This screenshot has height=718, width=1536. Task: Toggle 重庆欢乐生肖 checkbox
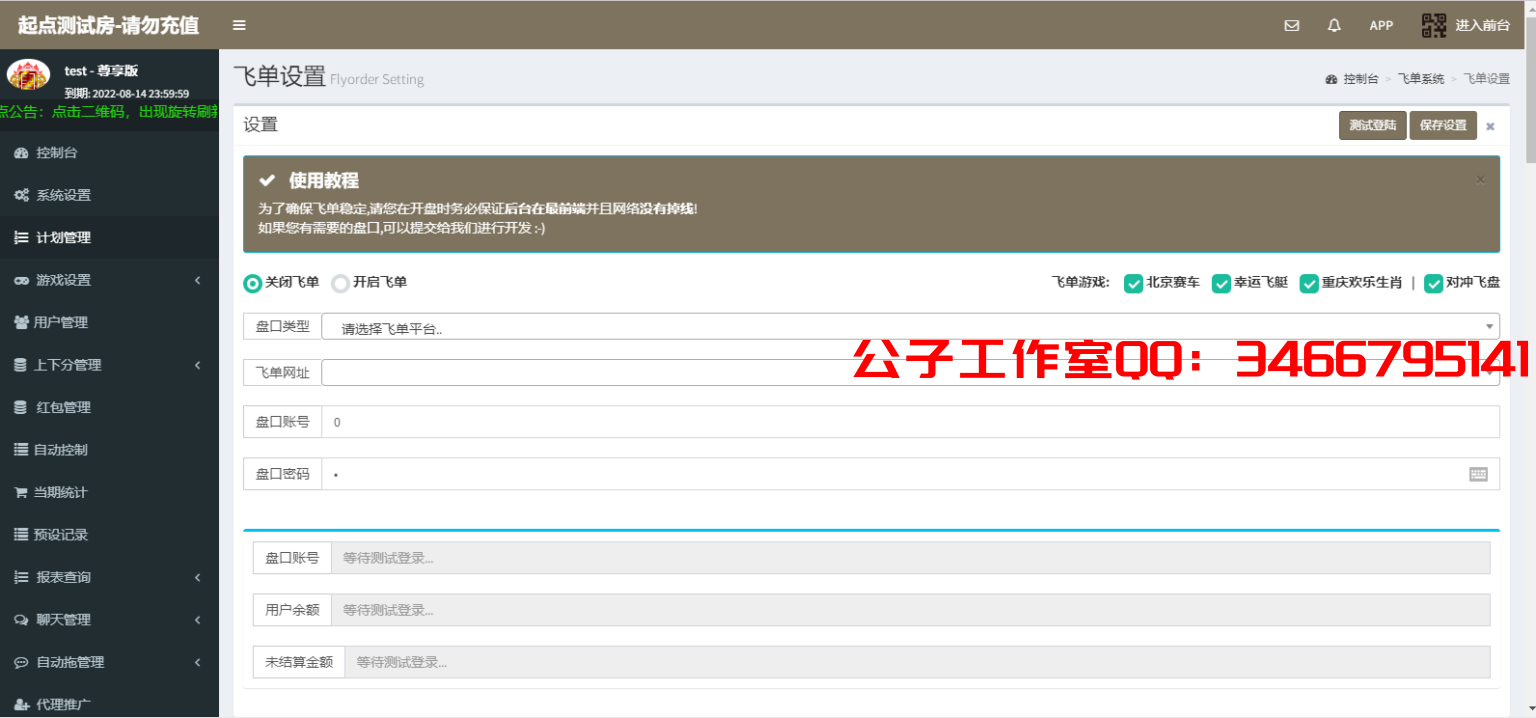click(x=1309, y=283)
